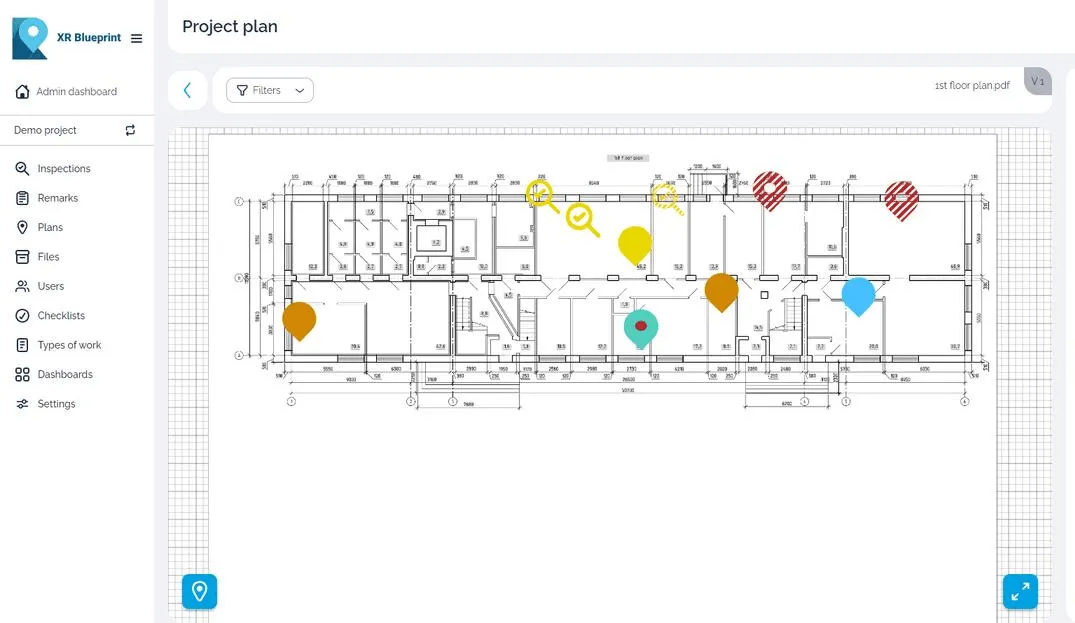
Task: Select the orange pin at left room
Action: point(299,321)
